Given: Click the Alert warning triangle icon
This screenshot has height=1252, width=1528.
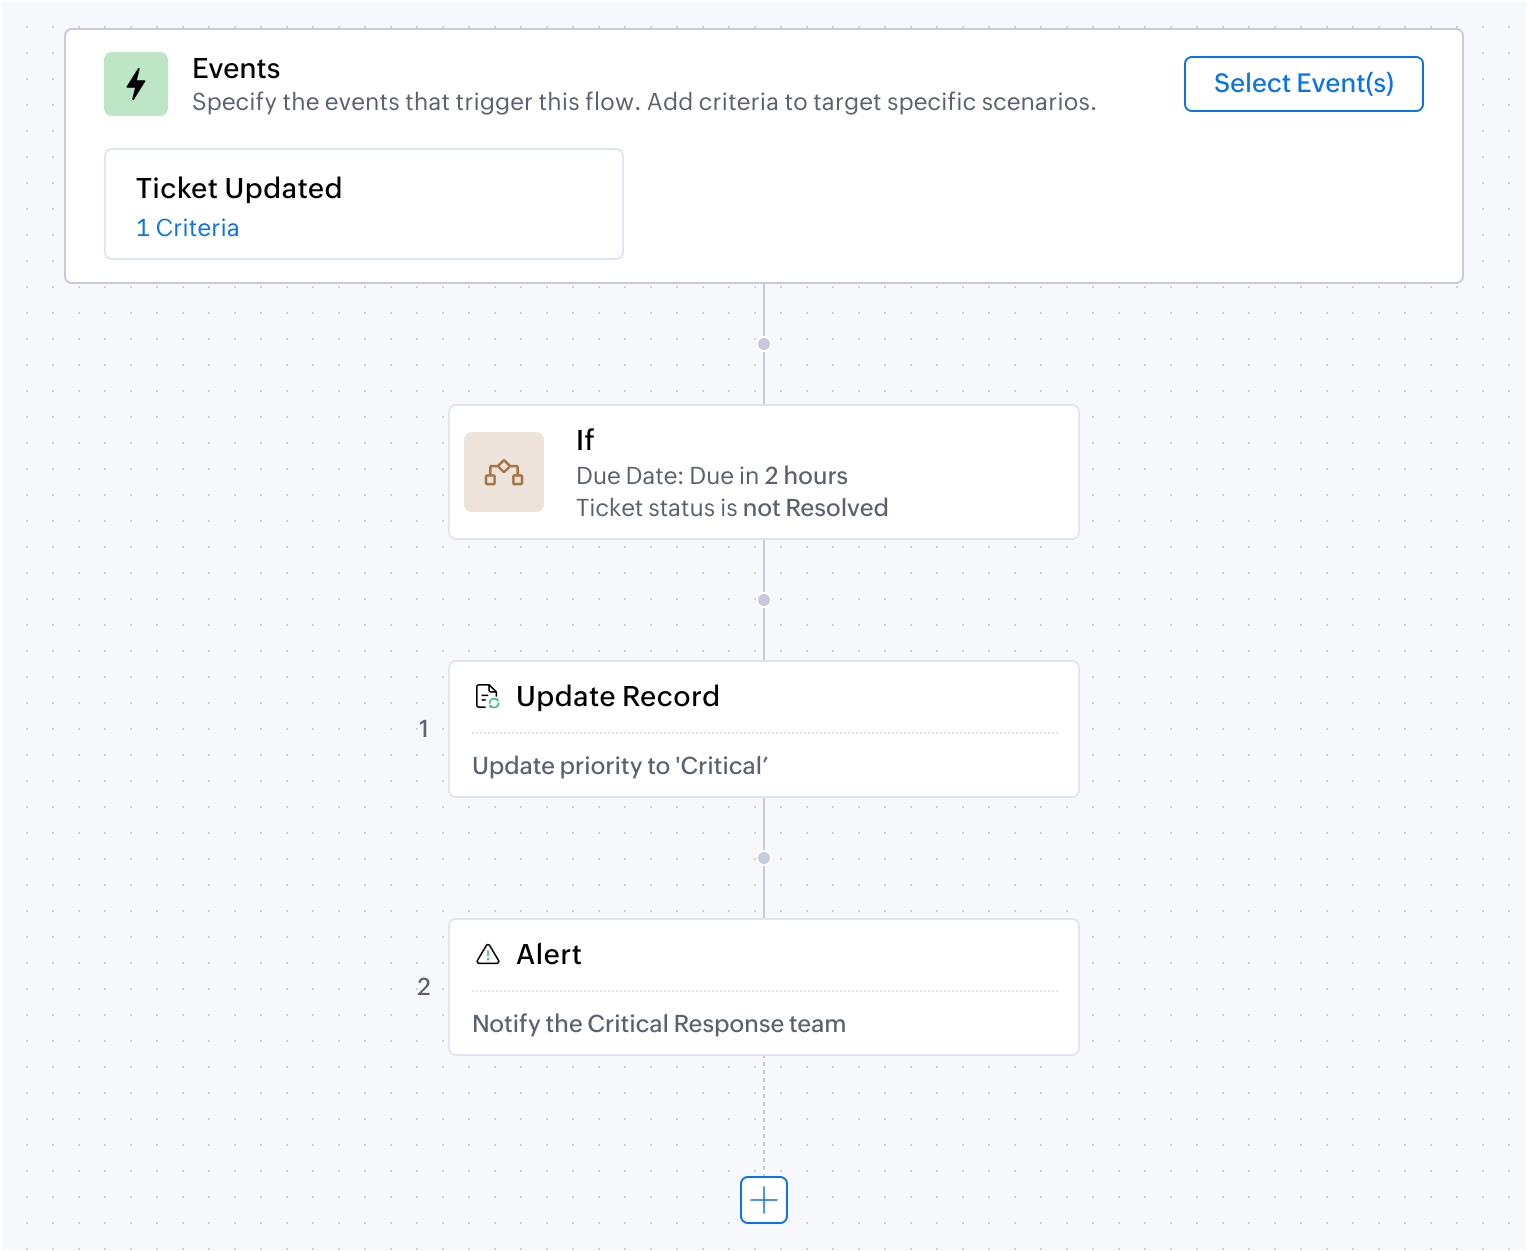Looking at the screenshot, I should point(488,954).
